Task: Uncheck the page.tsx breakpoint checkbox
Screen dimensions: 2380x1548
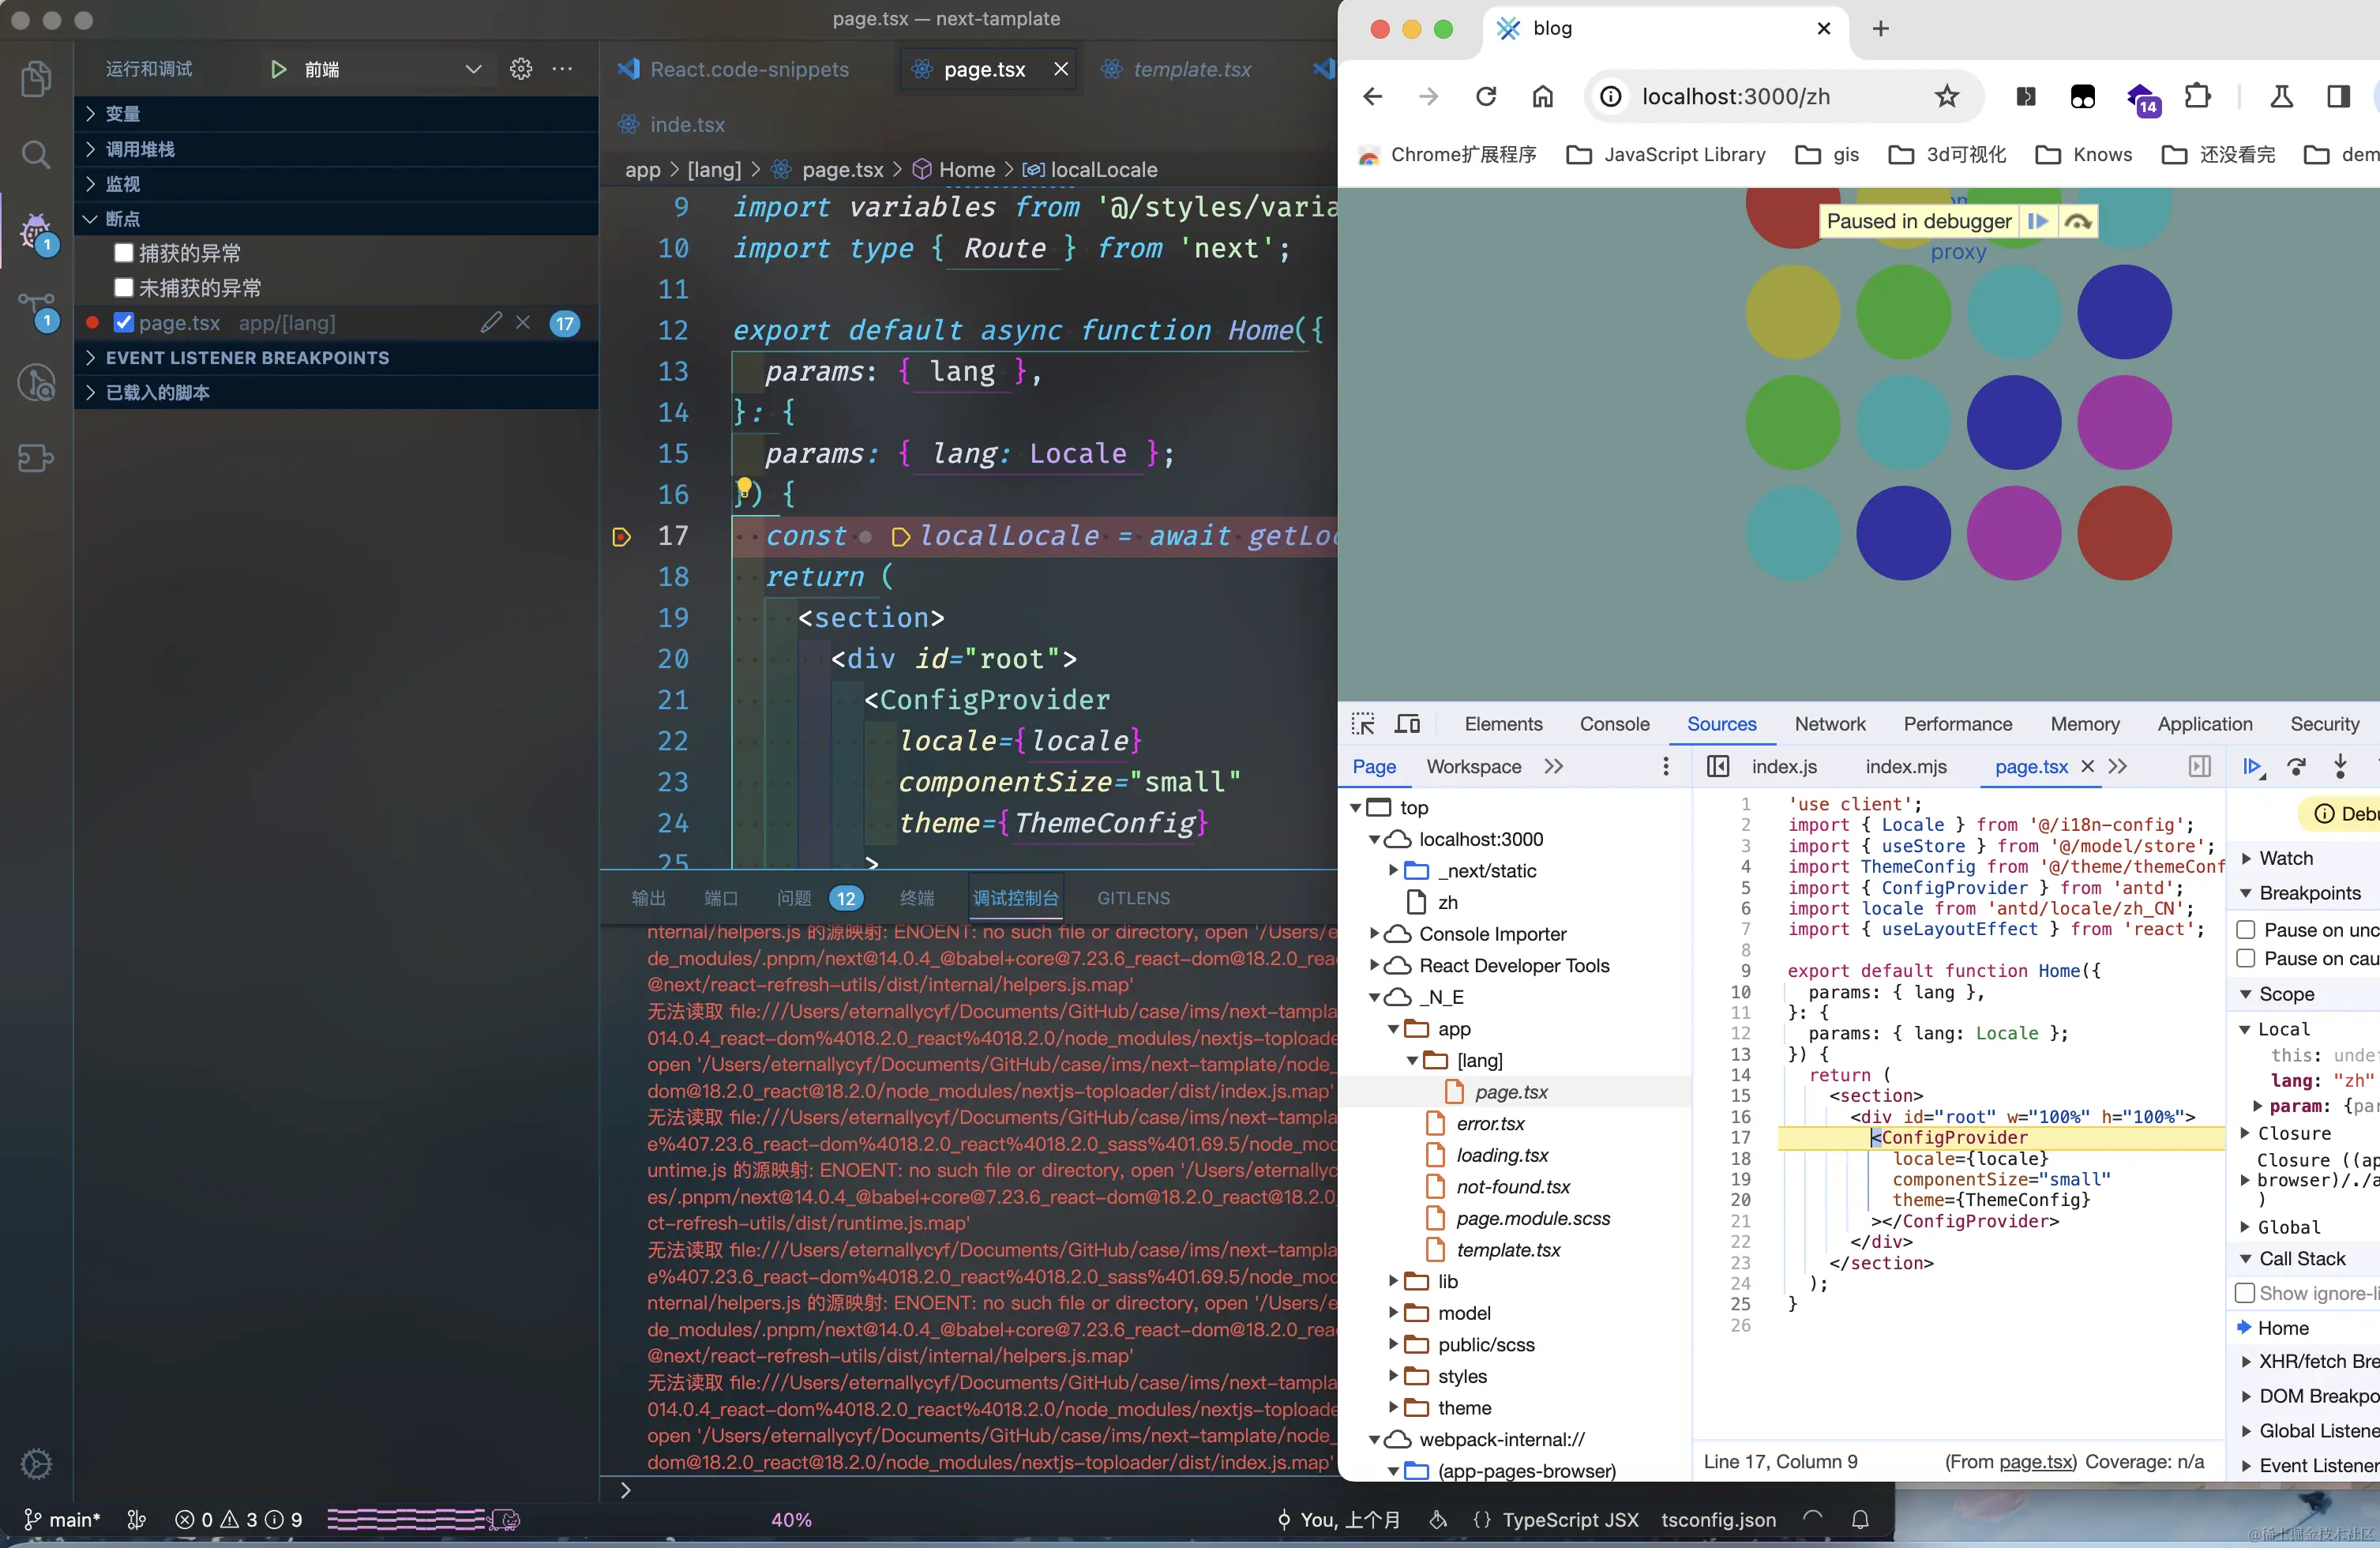Action: click(124, 323)
